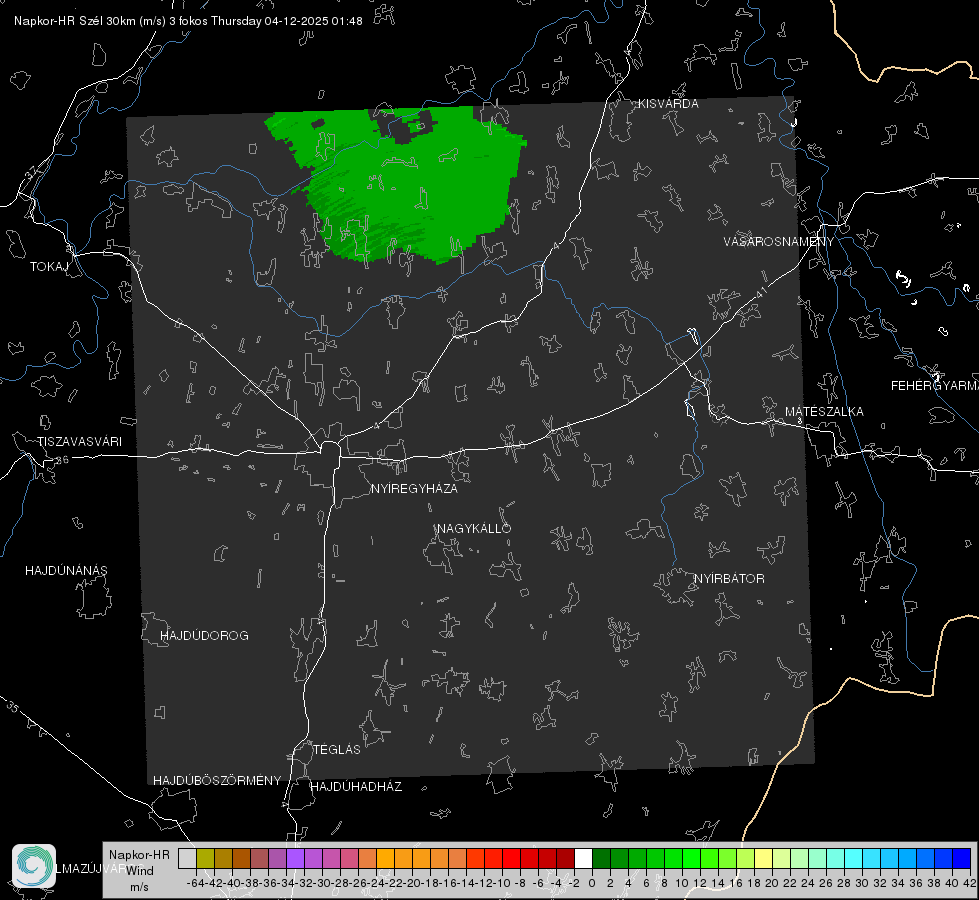The height and width of the screenshot is (900, 979).
Task: Click the '0' value in the legend scale
Action: [592, 883]
